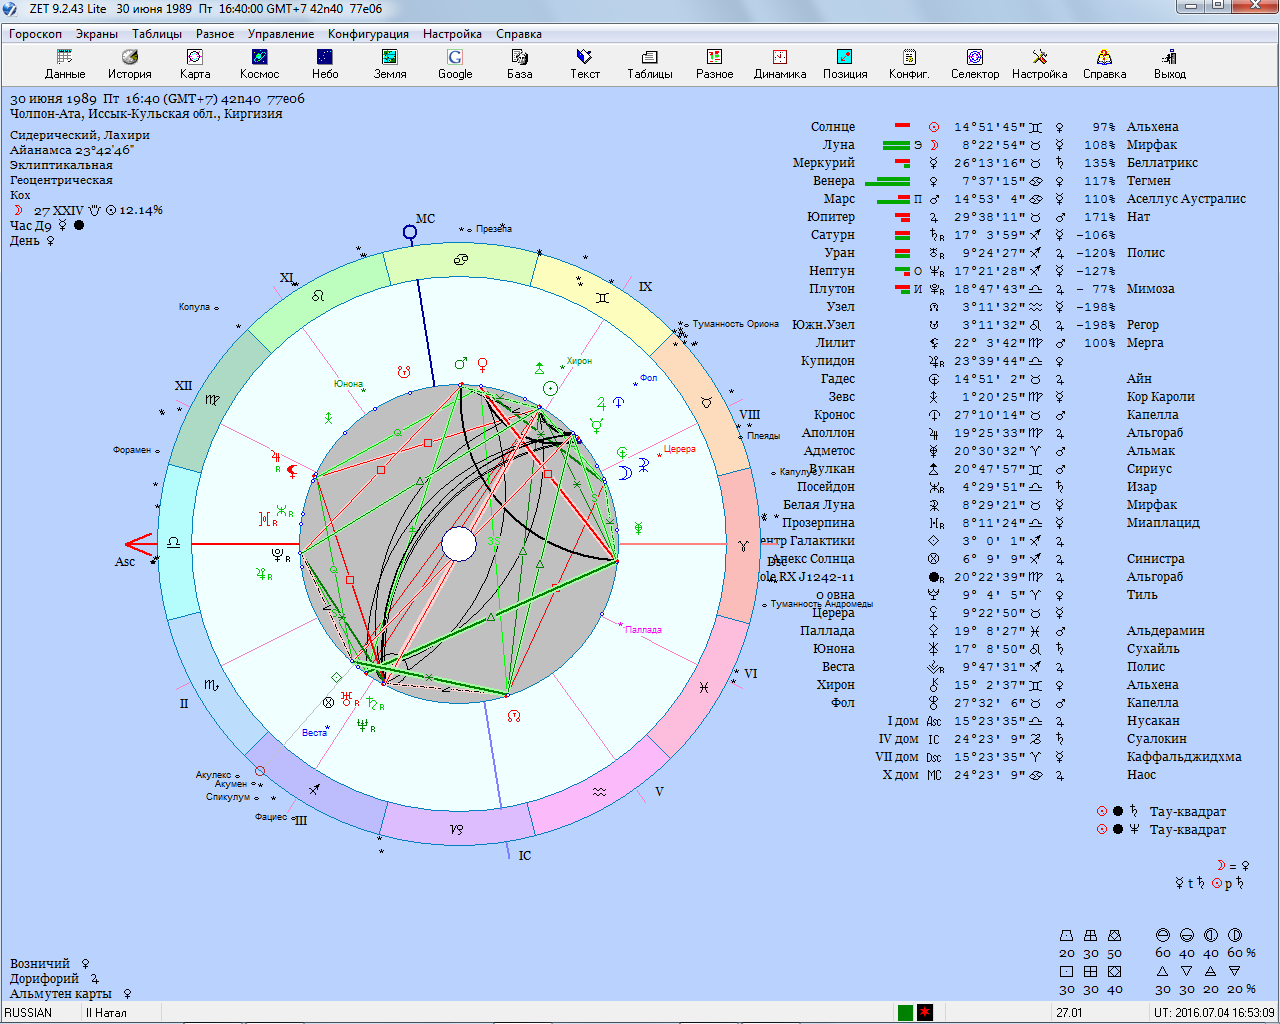
Task: Open the Таблицы icon in the toolbar
Action: point(650,64)
